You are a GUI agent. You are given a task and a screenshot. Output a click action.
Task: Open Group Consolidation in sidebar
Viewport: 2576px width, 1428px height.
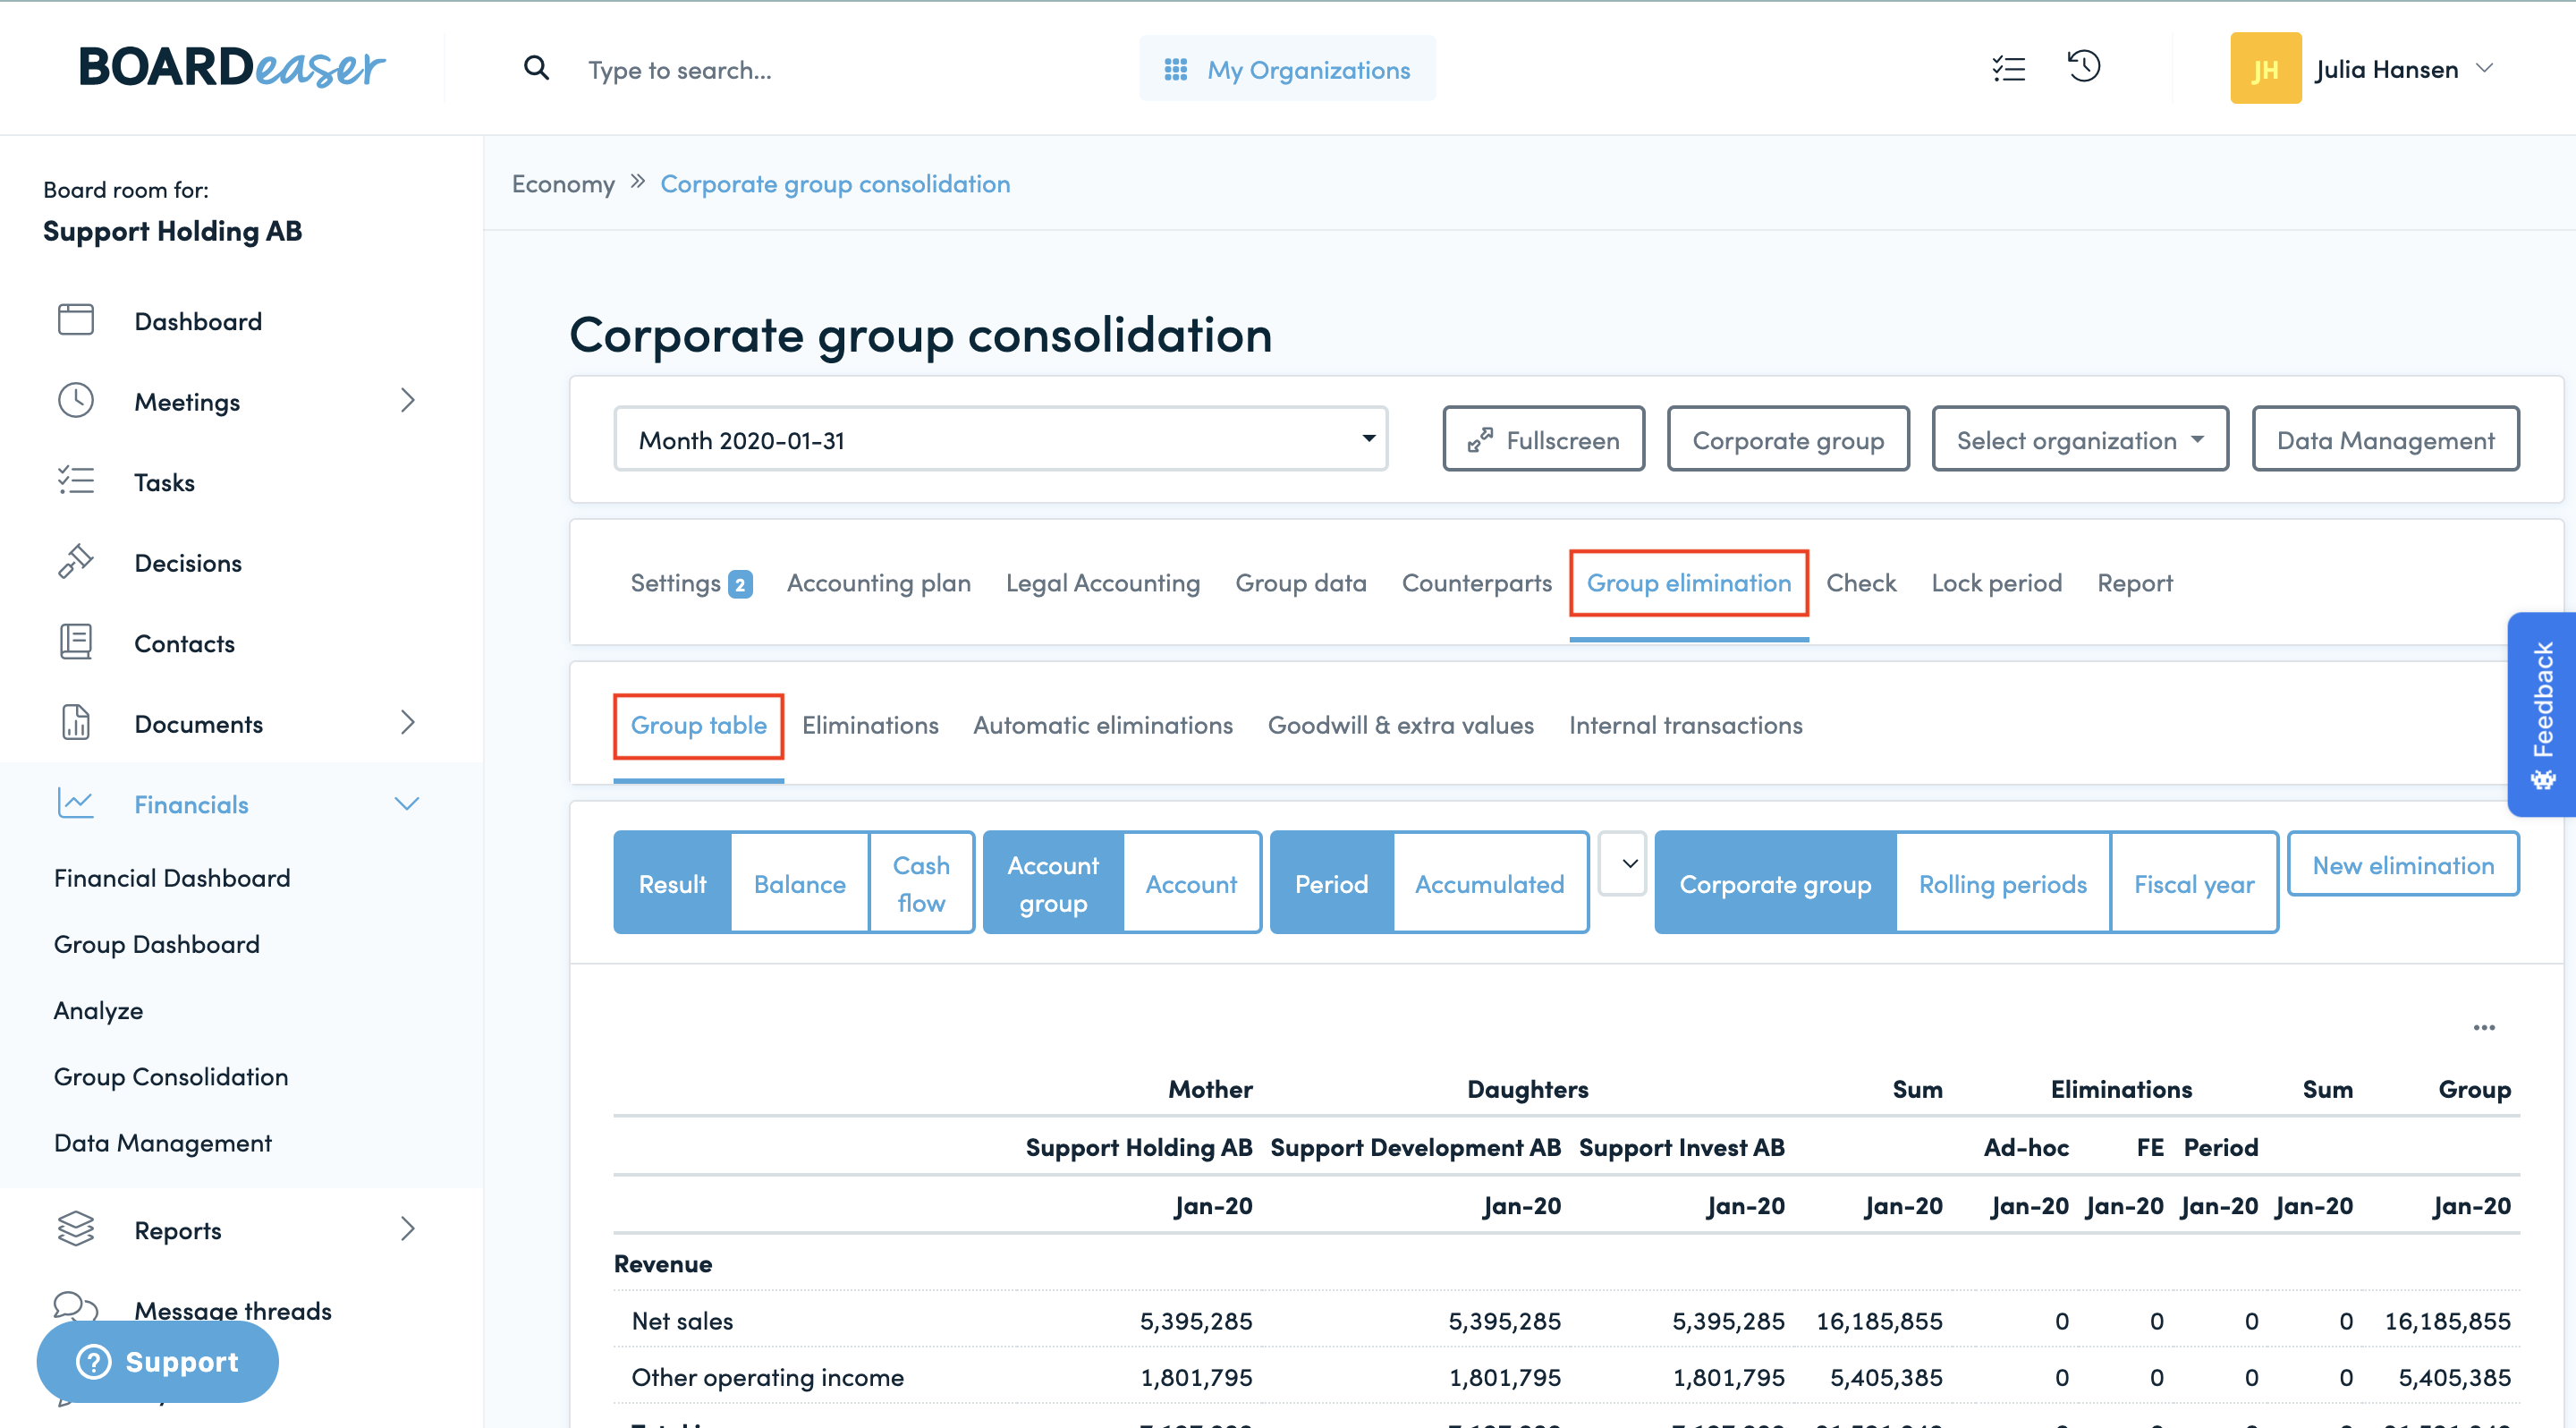click(x=171, y=1076)
